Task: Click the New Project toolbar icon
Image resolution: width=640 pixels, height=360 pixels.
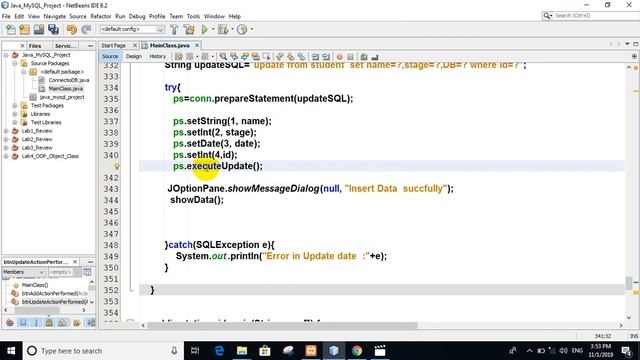Action: pos(24,29)
